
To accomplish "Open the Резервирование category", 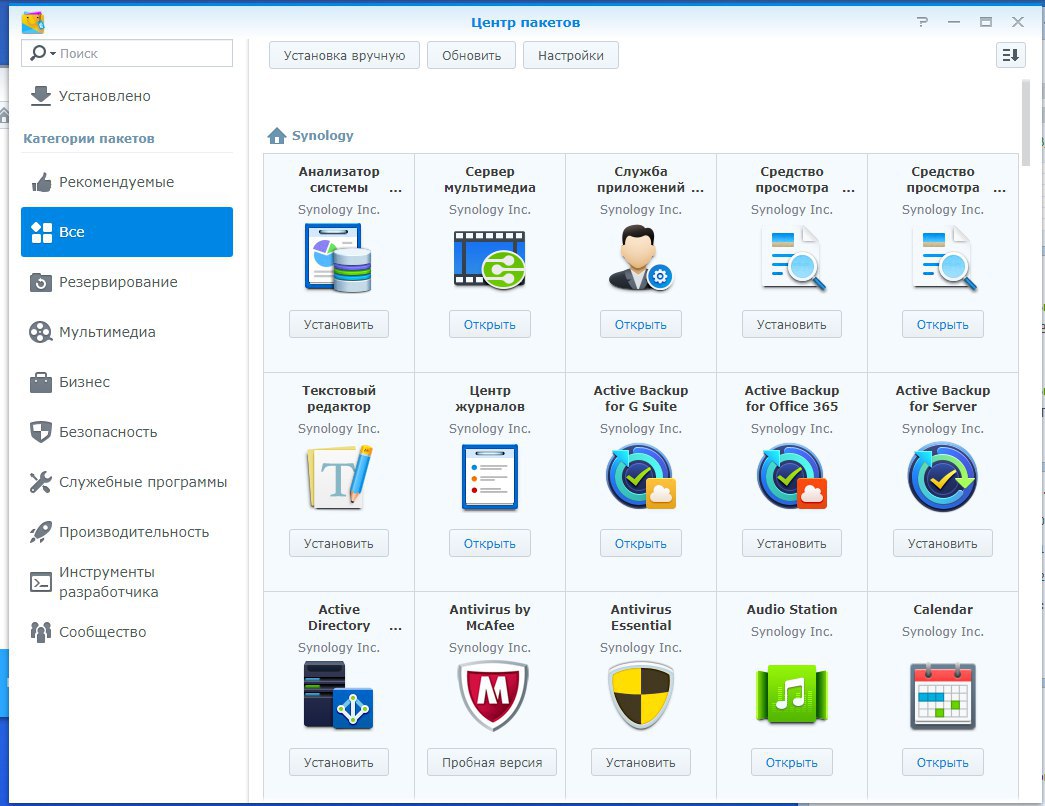I will click(x=127, y=282).
